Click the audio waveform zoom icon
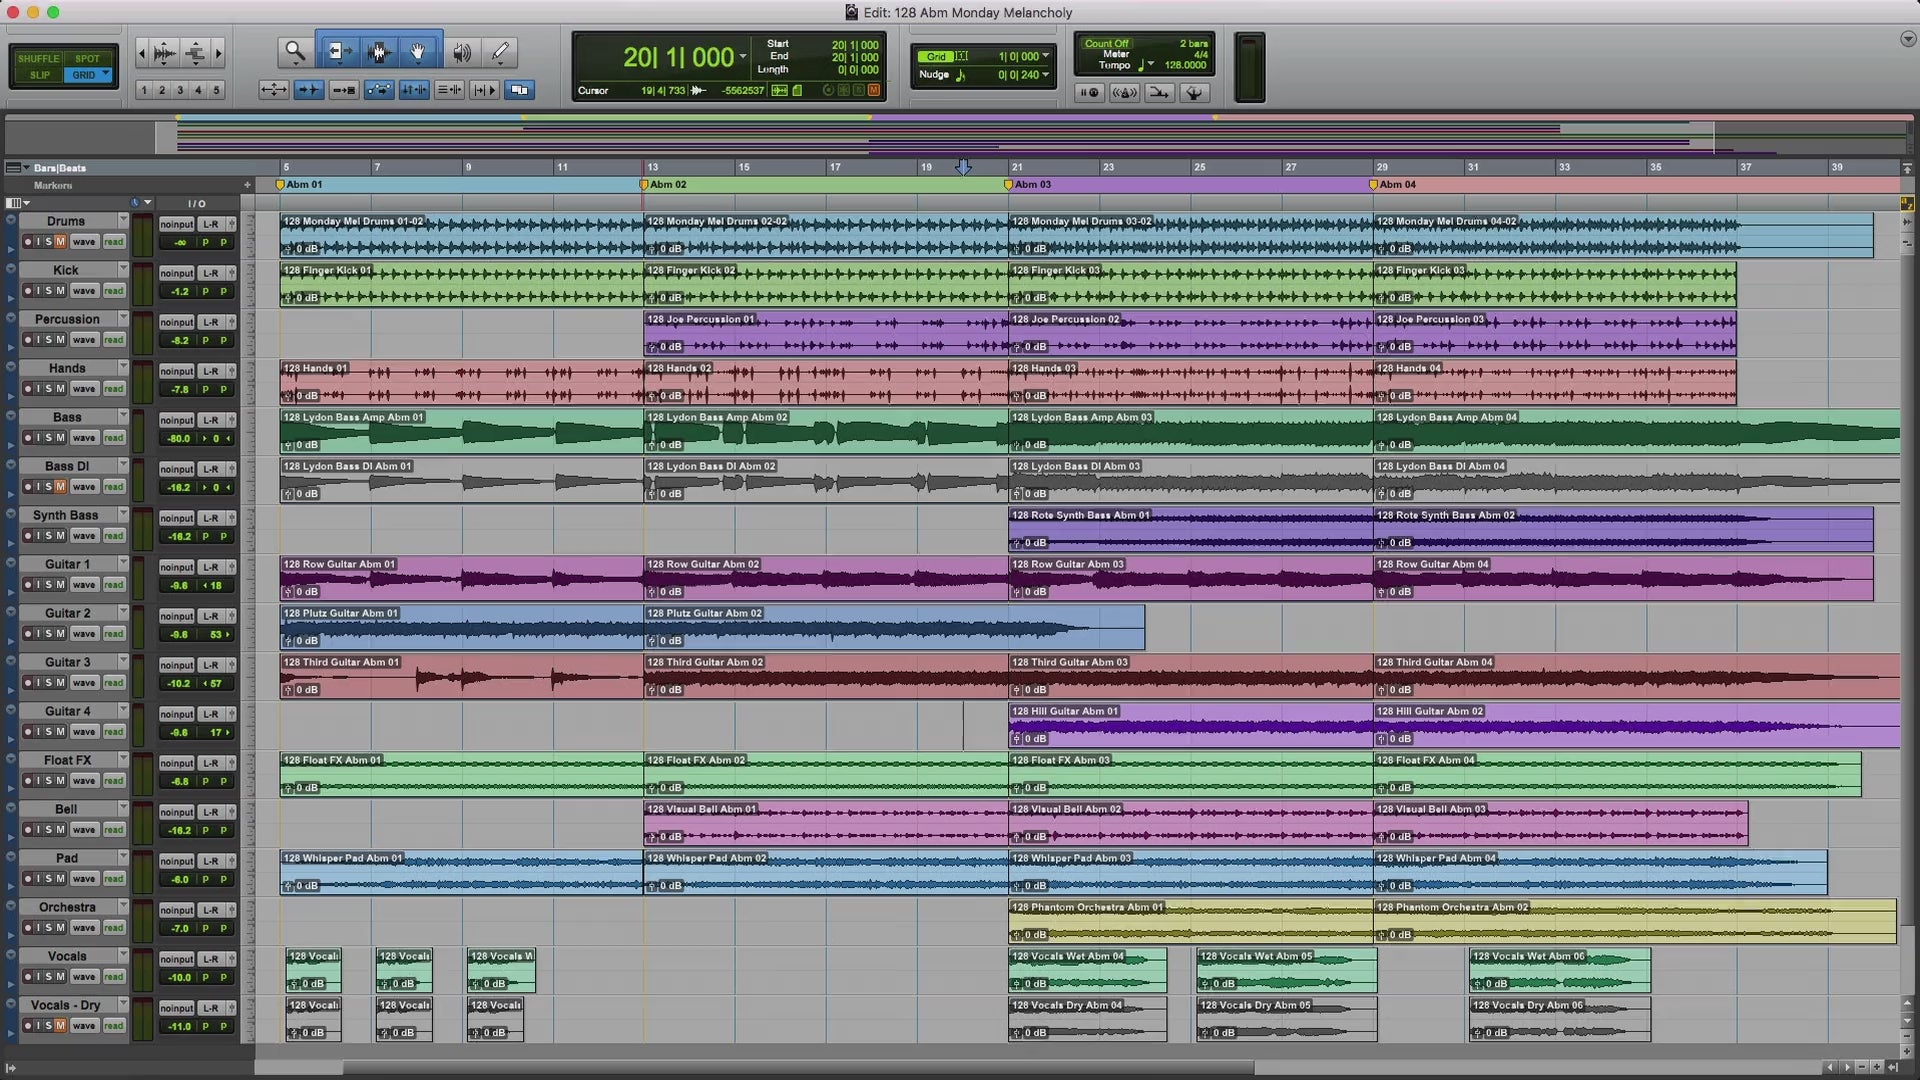Viewport: 1920px width, 1080px height. (x=165, y=53)
